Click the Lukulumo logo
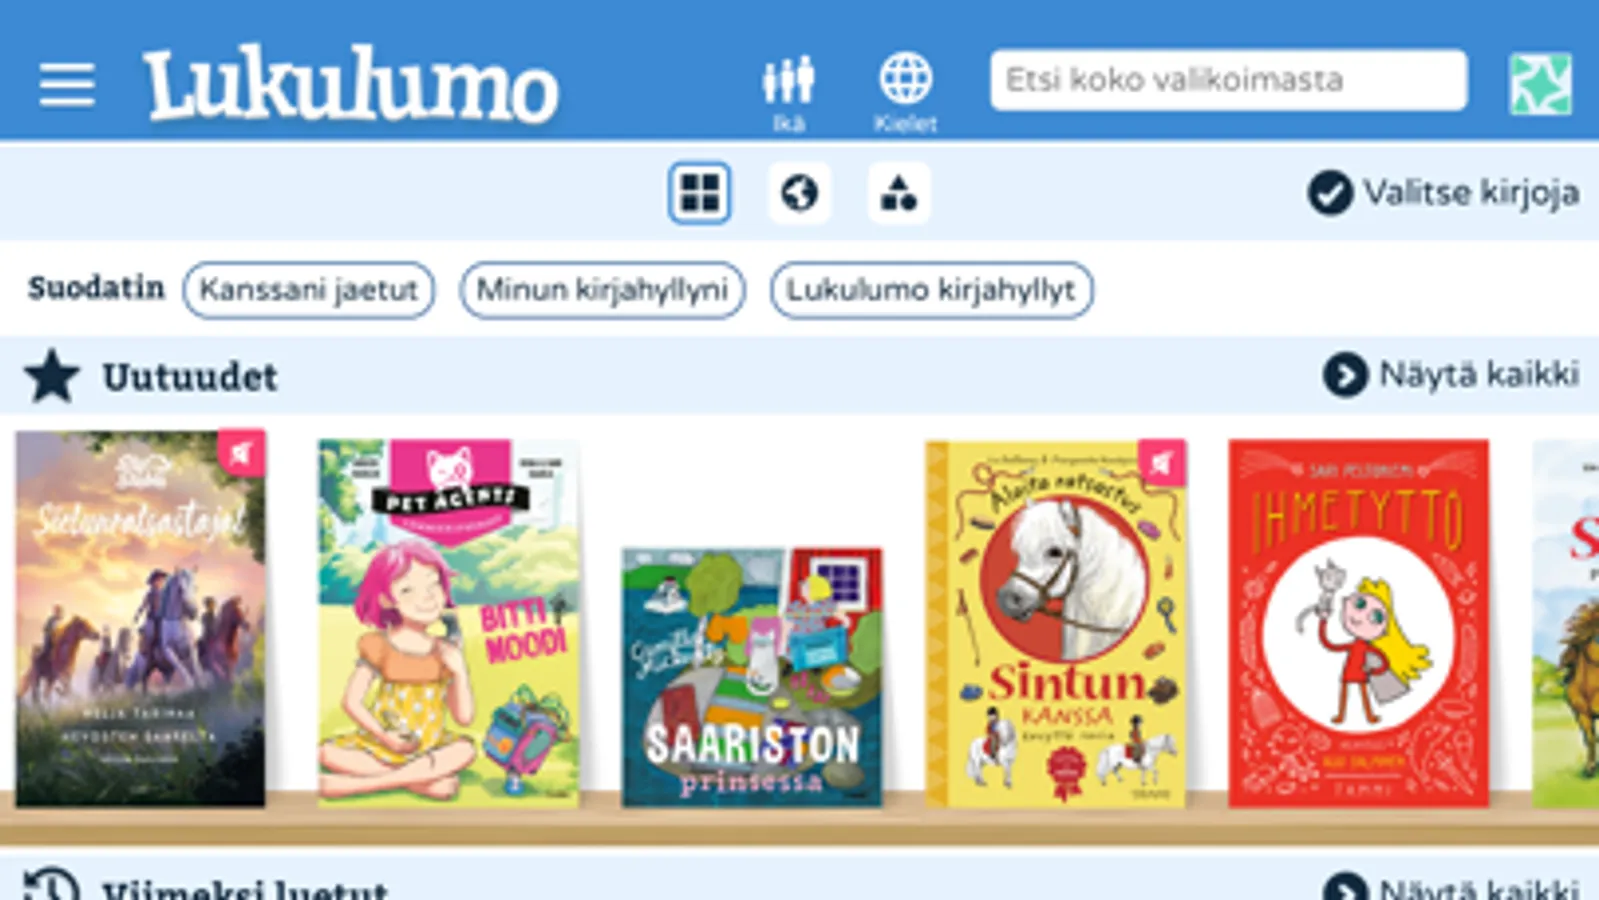Screen dimensions: 1599x900 (x=351, y=85)
